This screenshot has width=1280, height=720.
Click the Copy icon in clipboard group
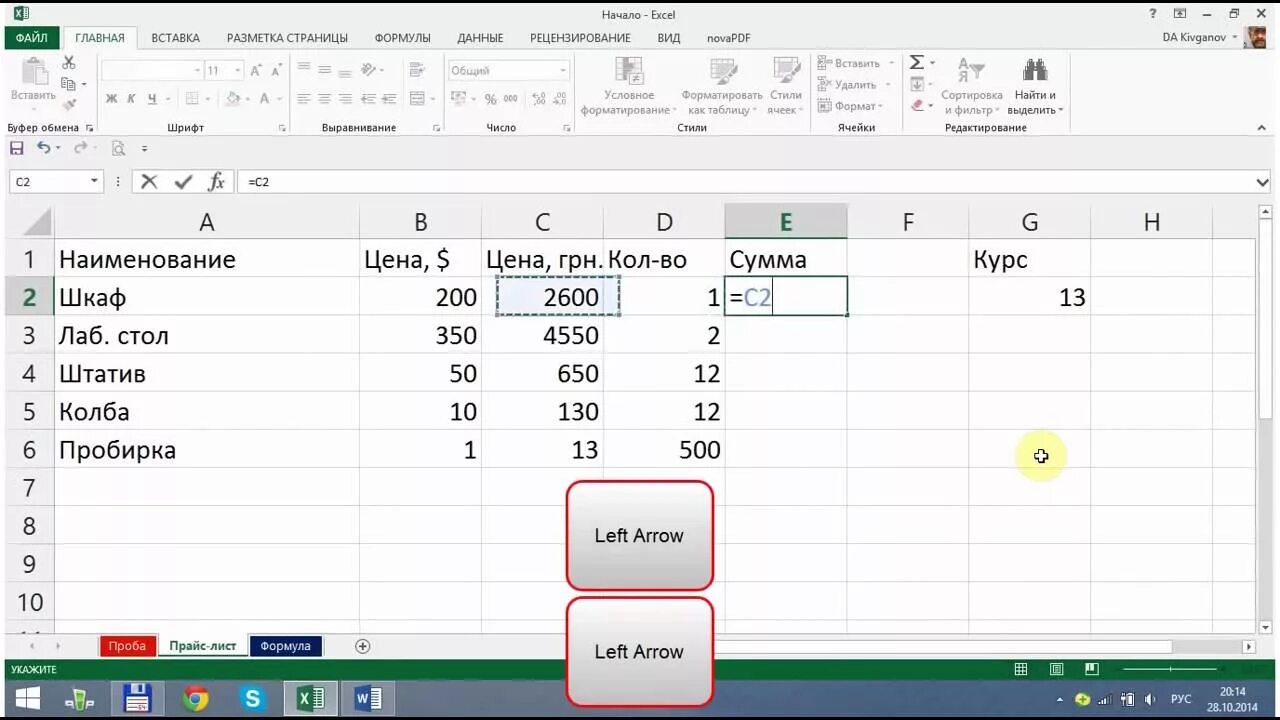pyautogui.click(x=69, y=84)
